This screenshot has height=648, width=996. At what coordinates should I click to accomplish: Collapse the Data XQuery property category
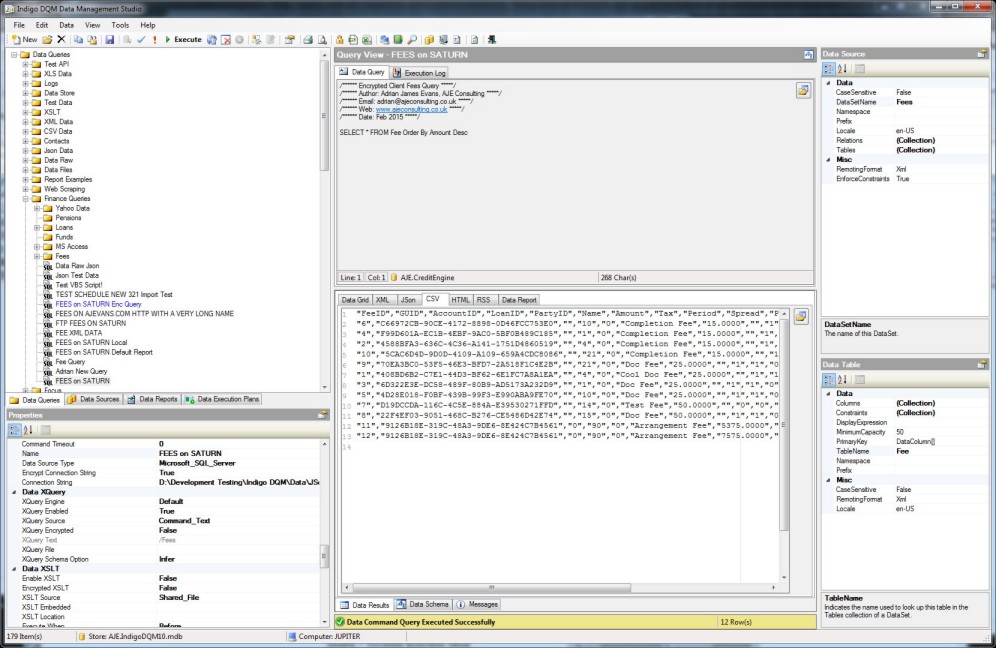13,492
